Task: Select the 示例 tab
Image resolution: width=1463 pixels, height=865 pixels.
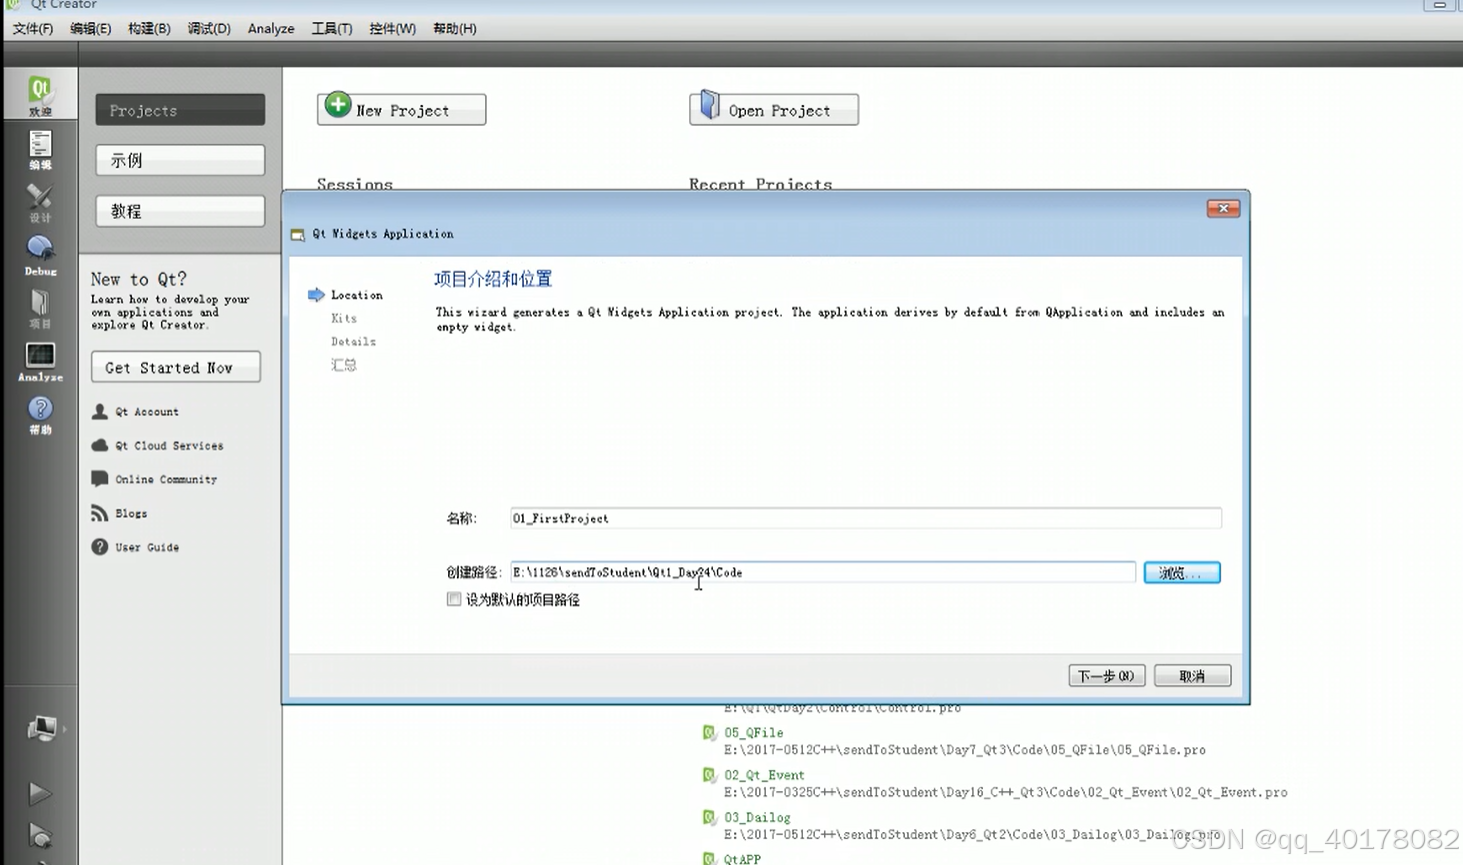Action: pos(180,160)
